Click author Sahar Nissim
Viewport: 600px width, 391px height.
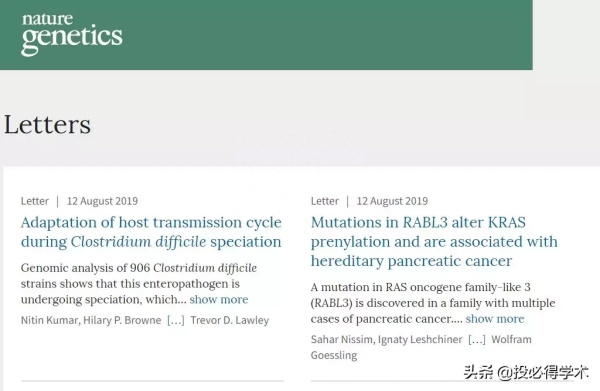click(341, 339)
